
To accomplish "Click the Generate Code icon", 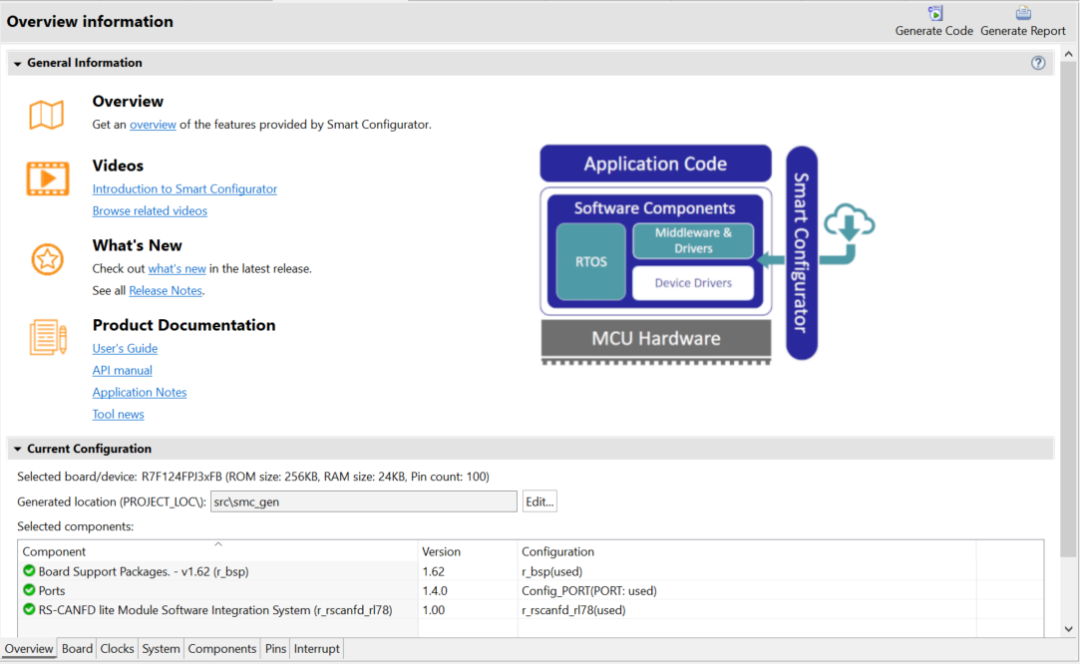I will [x=935, y=13].
